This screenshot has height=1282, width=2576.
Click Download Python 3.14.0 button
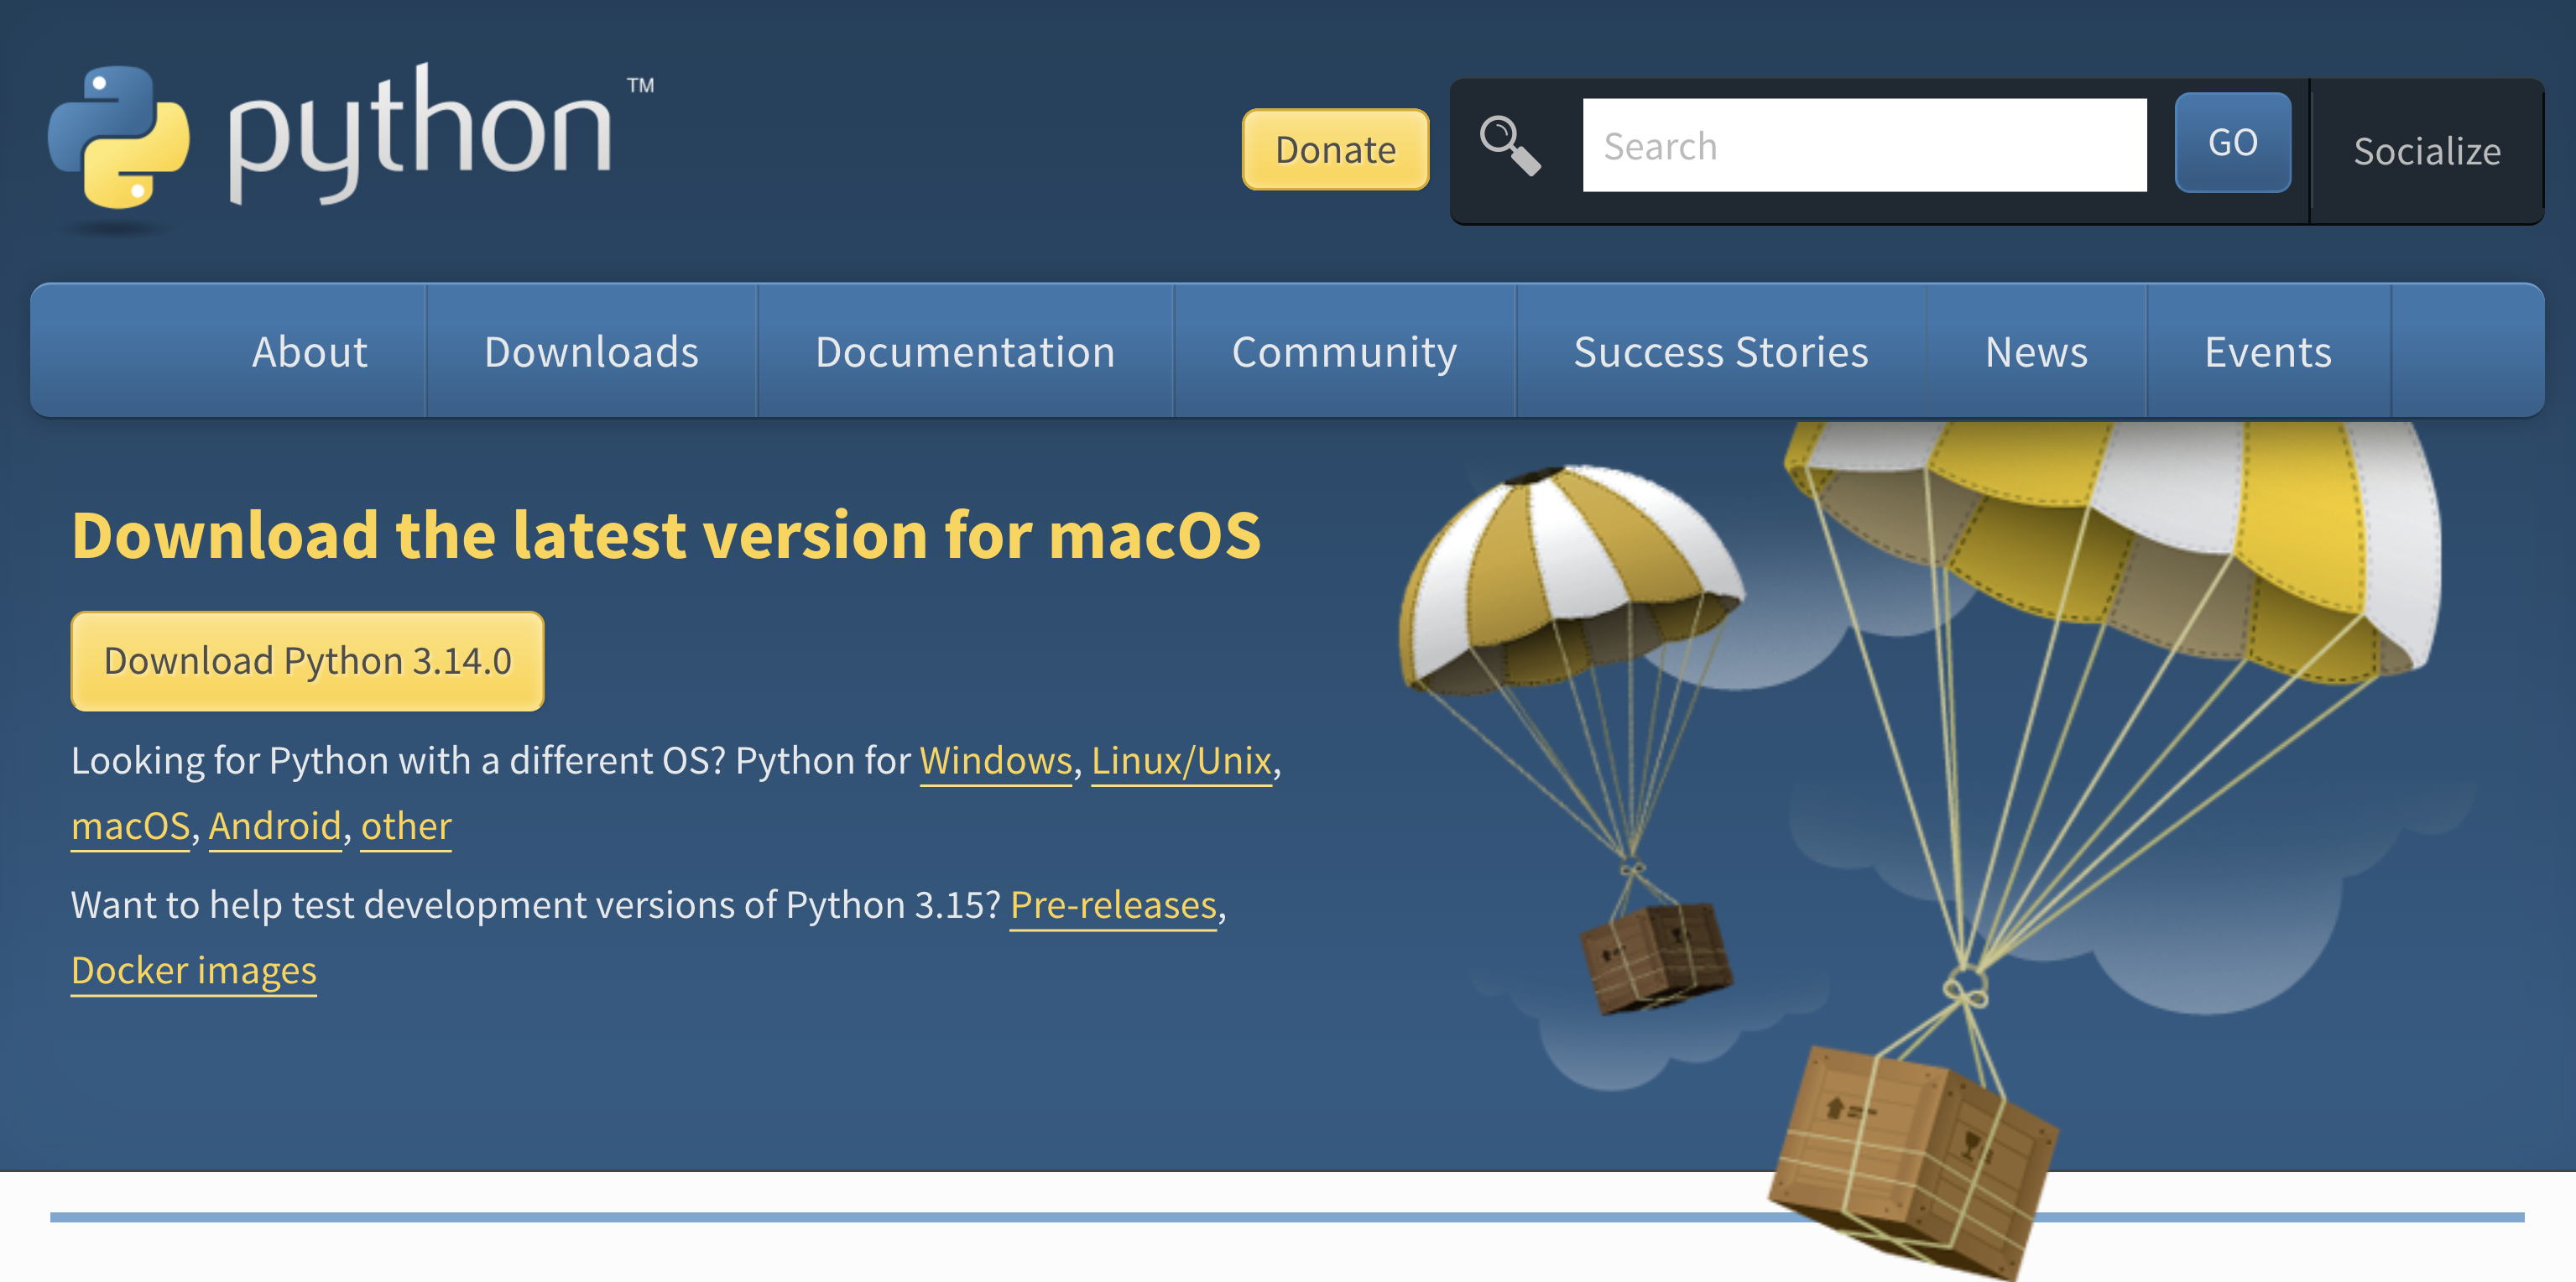[x=307, y=661]
